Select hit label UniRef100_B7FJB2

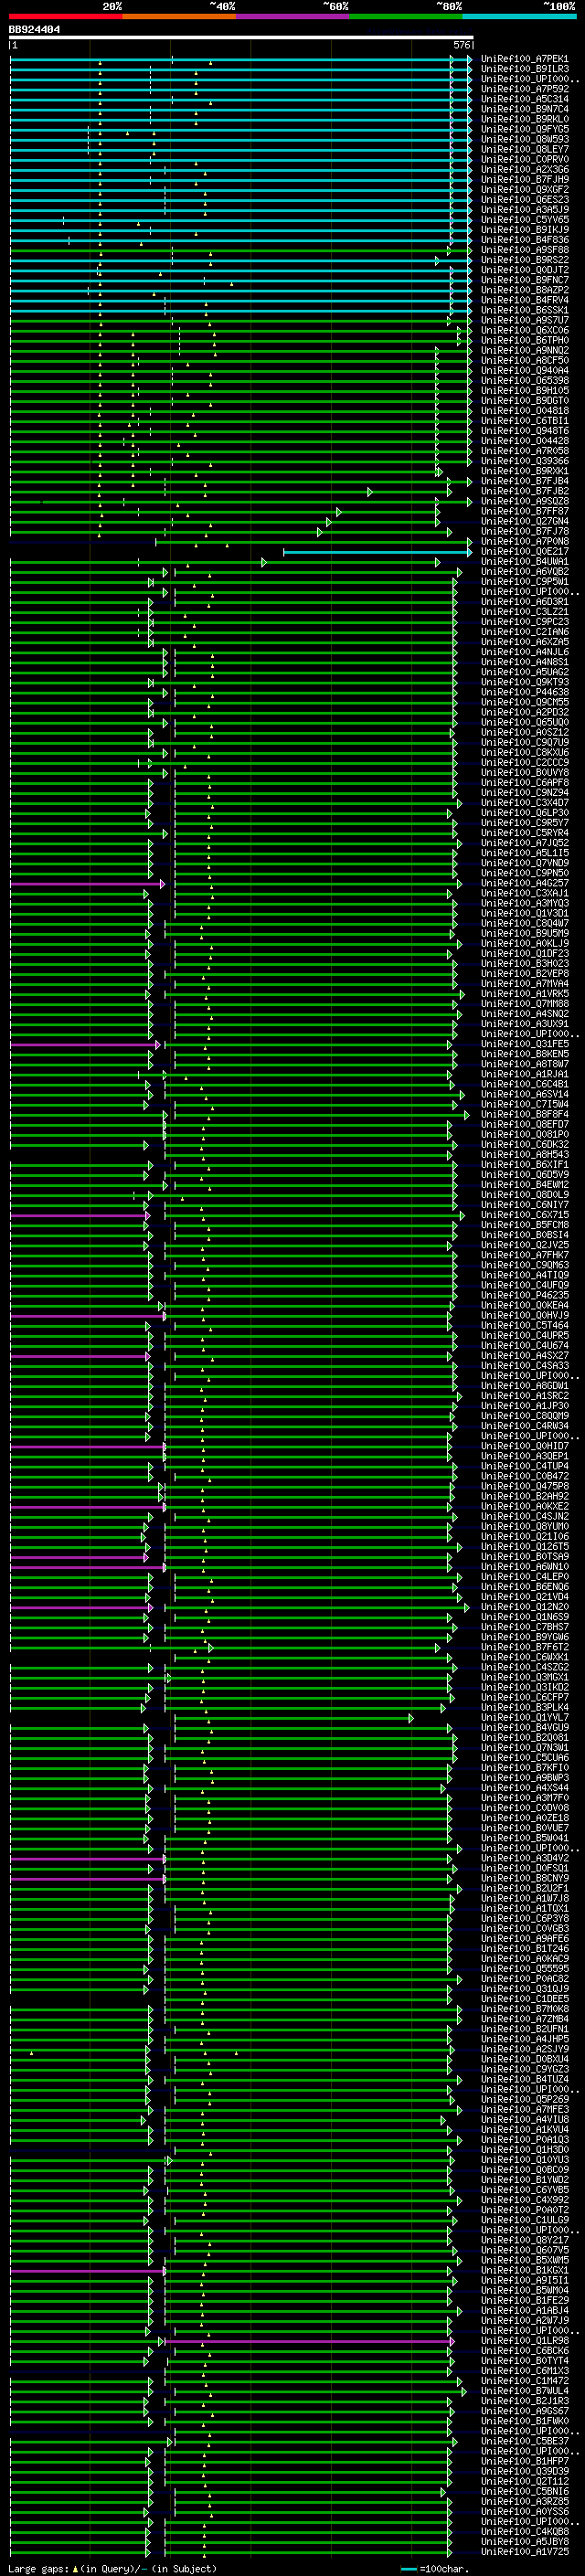pyautogui.click(x=524, y=491)
